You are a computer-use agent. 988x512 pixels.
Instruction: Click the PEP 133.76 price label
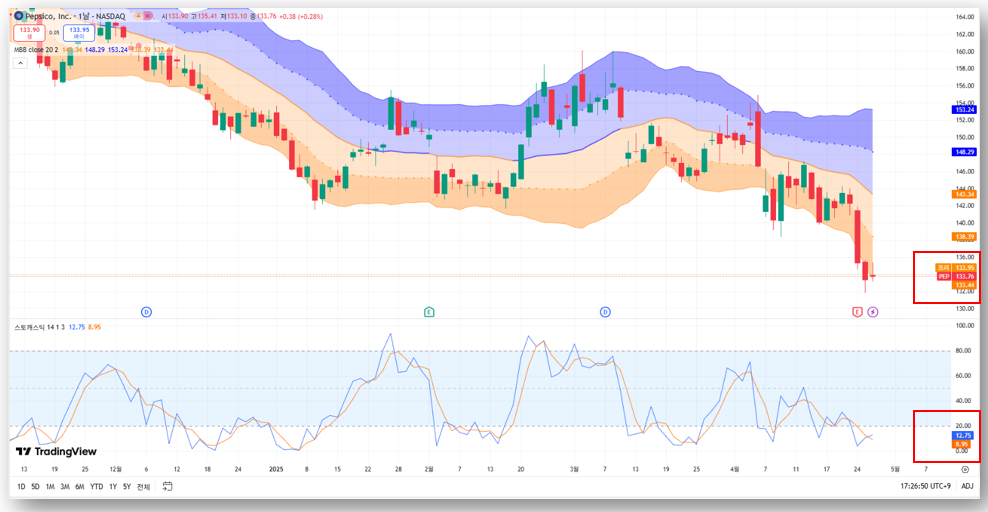click(x=956, y=276)
